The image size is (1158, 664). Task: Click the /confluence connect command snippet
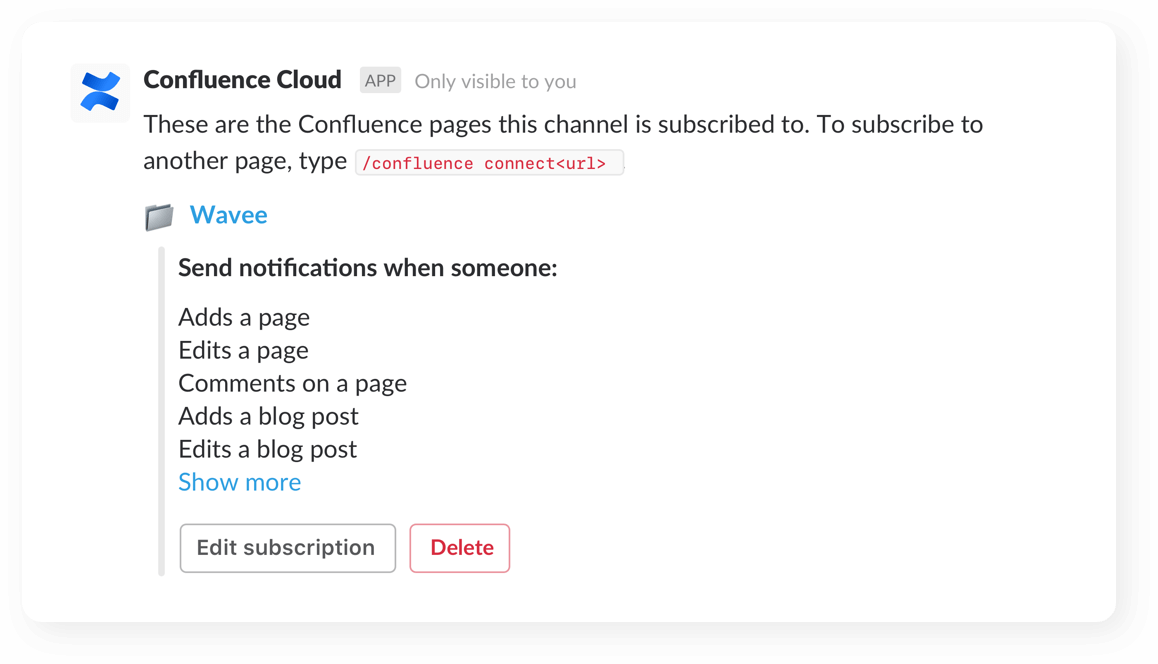489,162
